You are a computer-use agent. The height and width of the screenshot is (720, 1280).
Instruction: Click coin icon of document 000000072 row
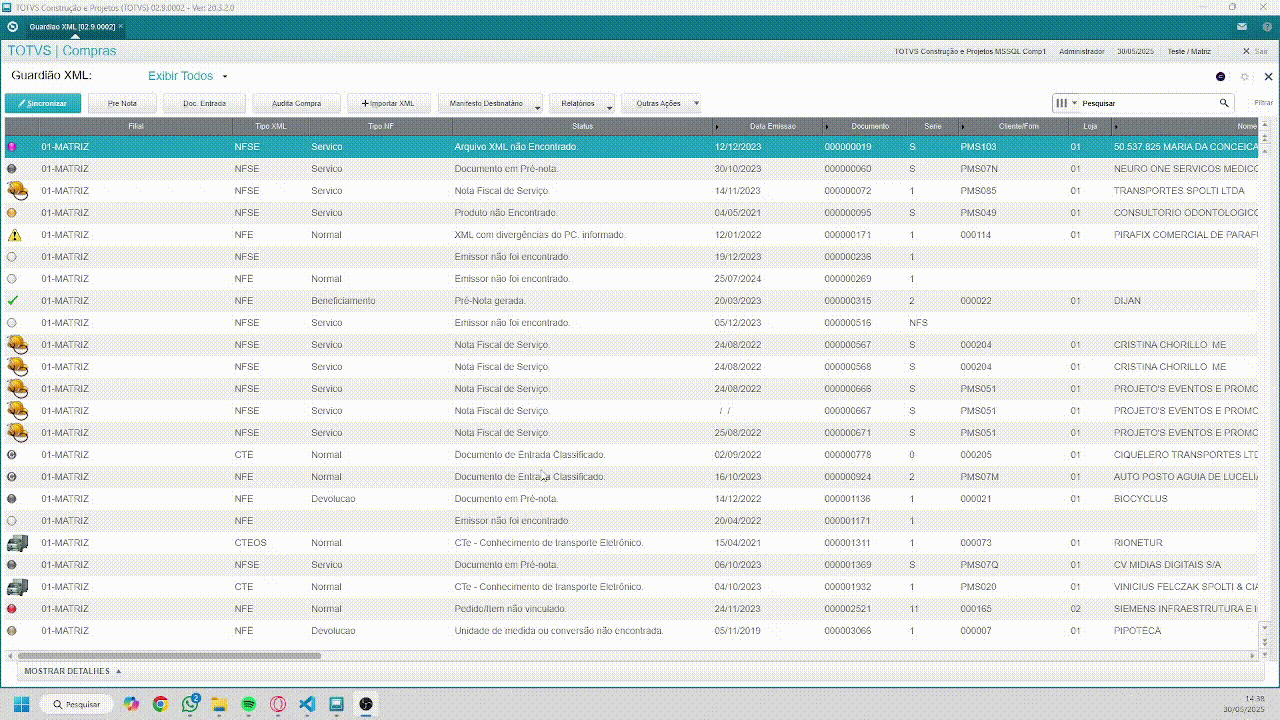point(17,191)
